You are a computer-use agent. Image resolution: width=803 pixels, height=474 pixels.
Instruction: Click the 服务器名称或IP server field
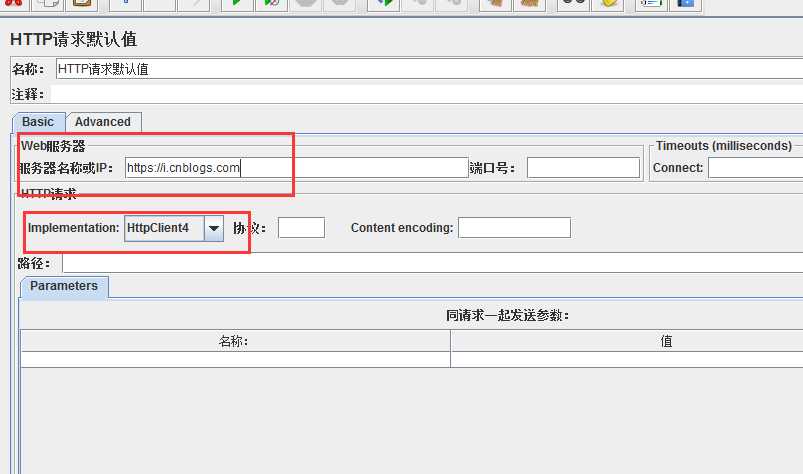coord(297,168)
